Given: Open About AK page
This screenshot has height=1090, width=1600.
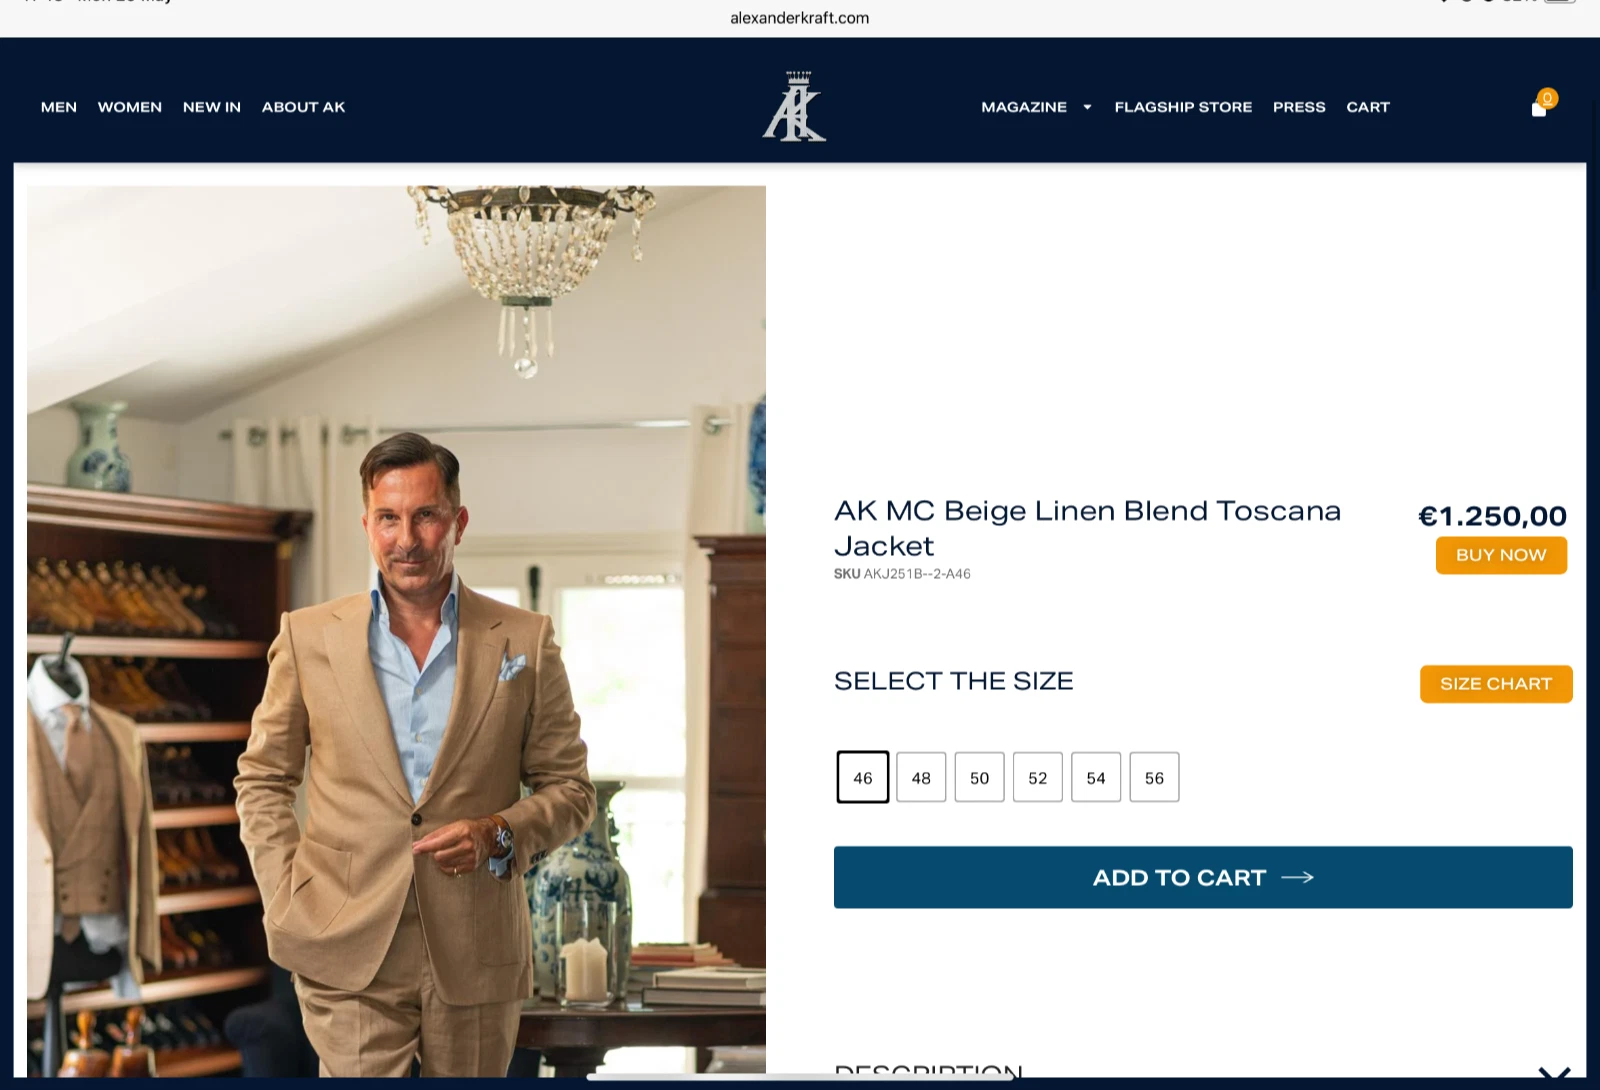Looking at the screenshot, I should pos(304,107).
